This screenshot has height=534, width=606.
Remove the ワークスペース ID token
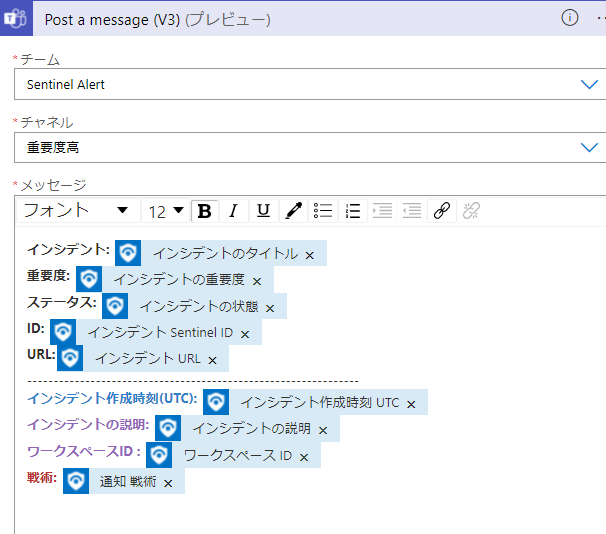click(x=304, y=457)
